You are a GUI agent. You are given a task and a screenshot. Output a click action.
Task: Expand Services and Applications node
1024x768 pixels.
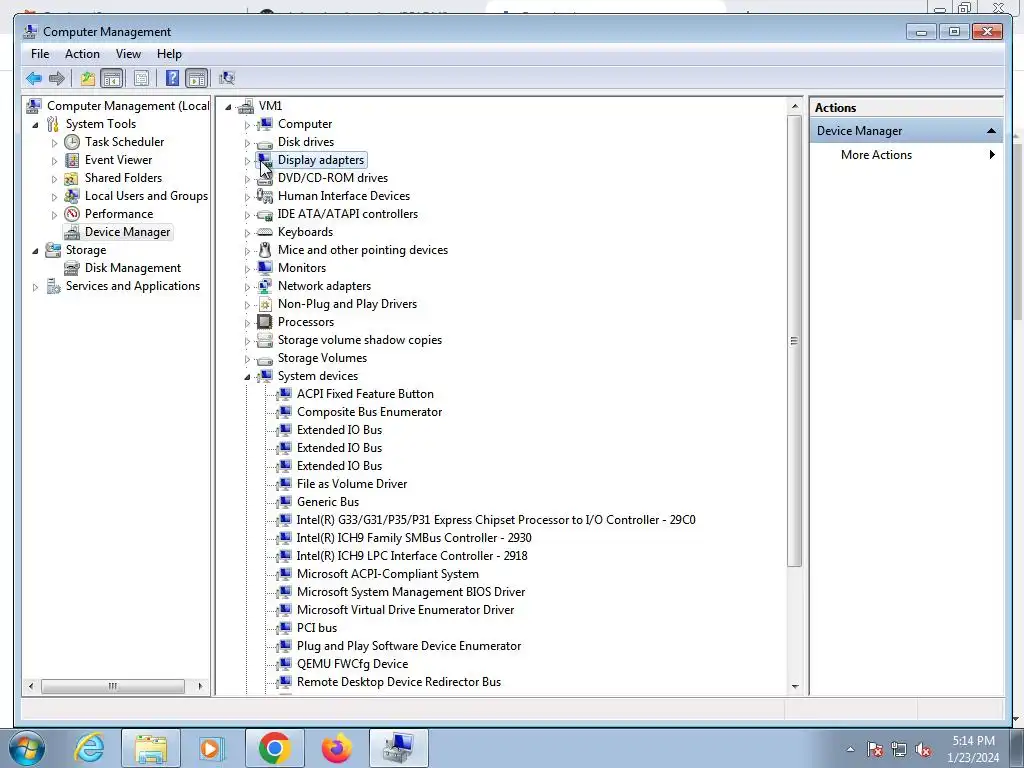coord(35,287)
